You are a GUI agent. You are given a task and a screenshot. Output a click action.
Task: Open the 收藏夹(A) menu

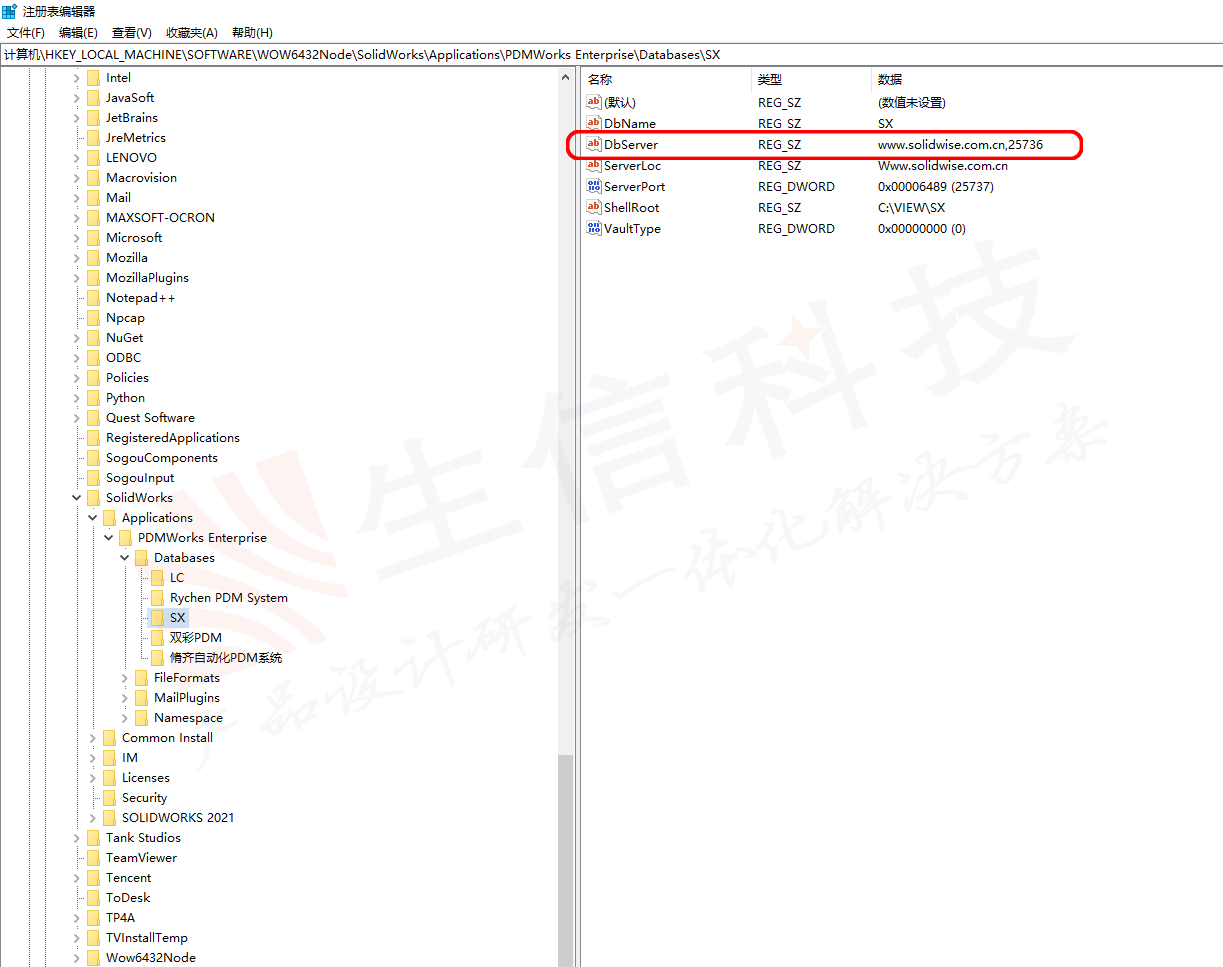[192, 33]
